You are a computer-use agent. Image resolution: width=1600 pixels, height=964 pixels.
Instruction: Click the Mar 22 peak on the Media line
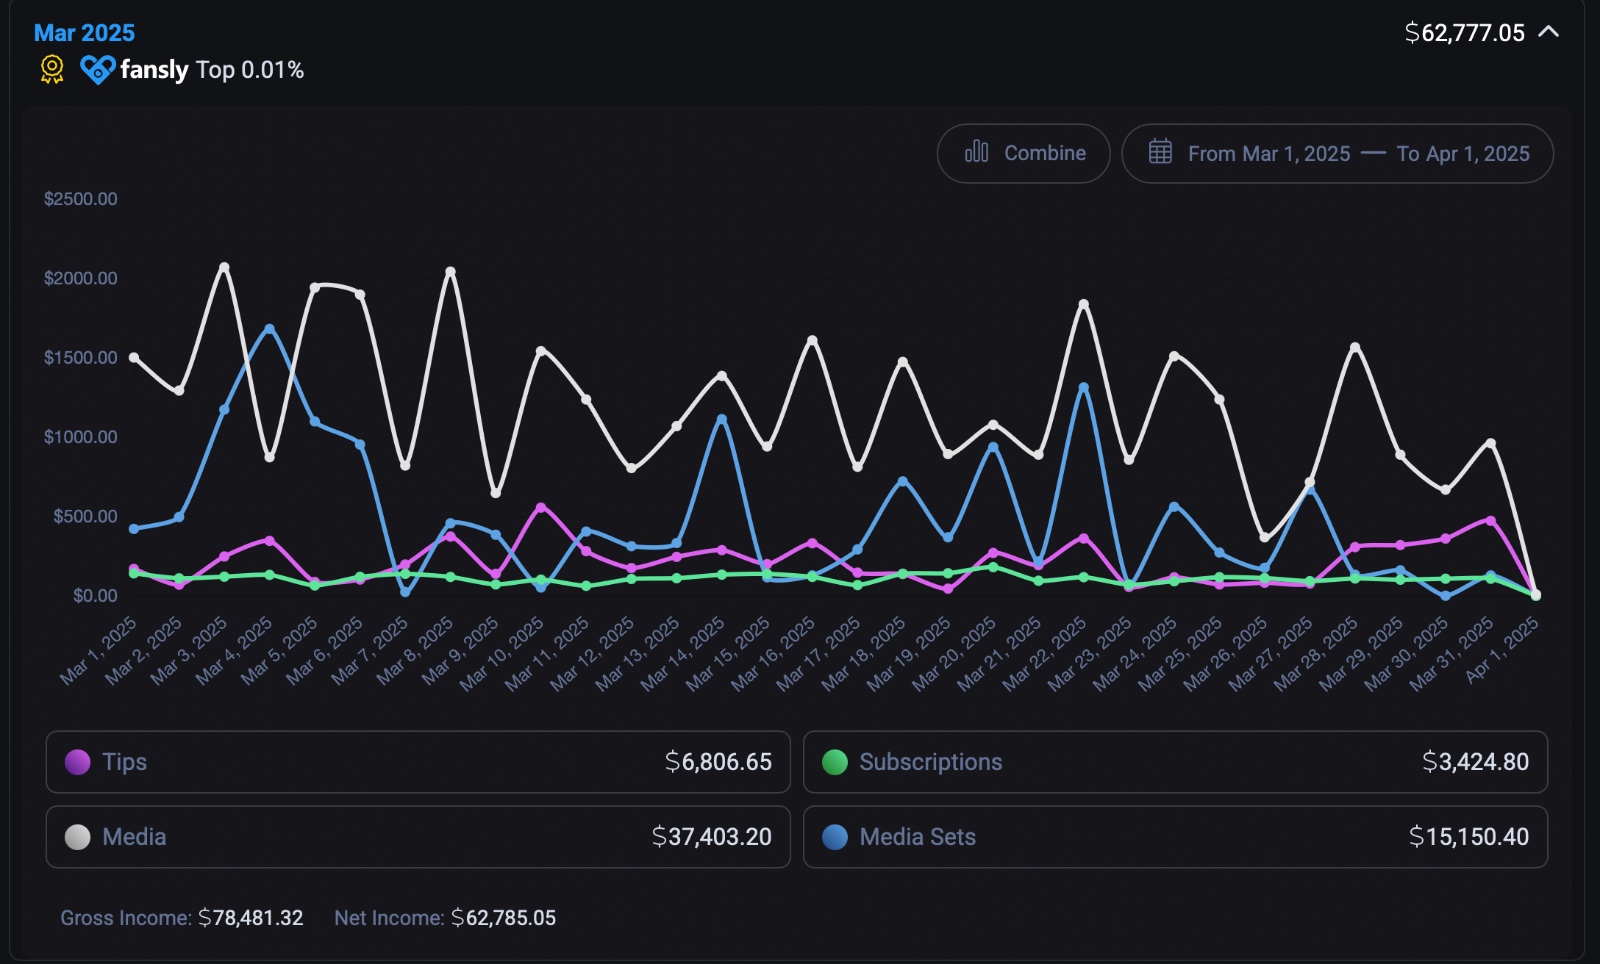1083,302
